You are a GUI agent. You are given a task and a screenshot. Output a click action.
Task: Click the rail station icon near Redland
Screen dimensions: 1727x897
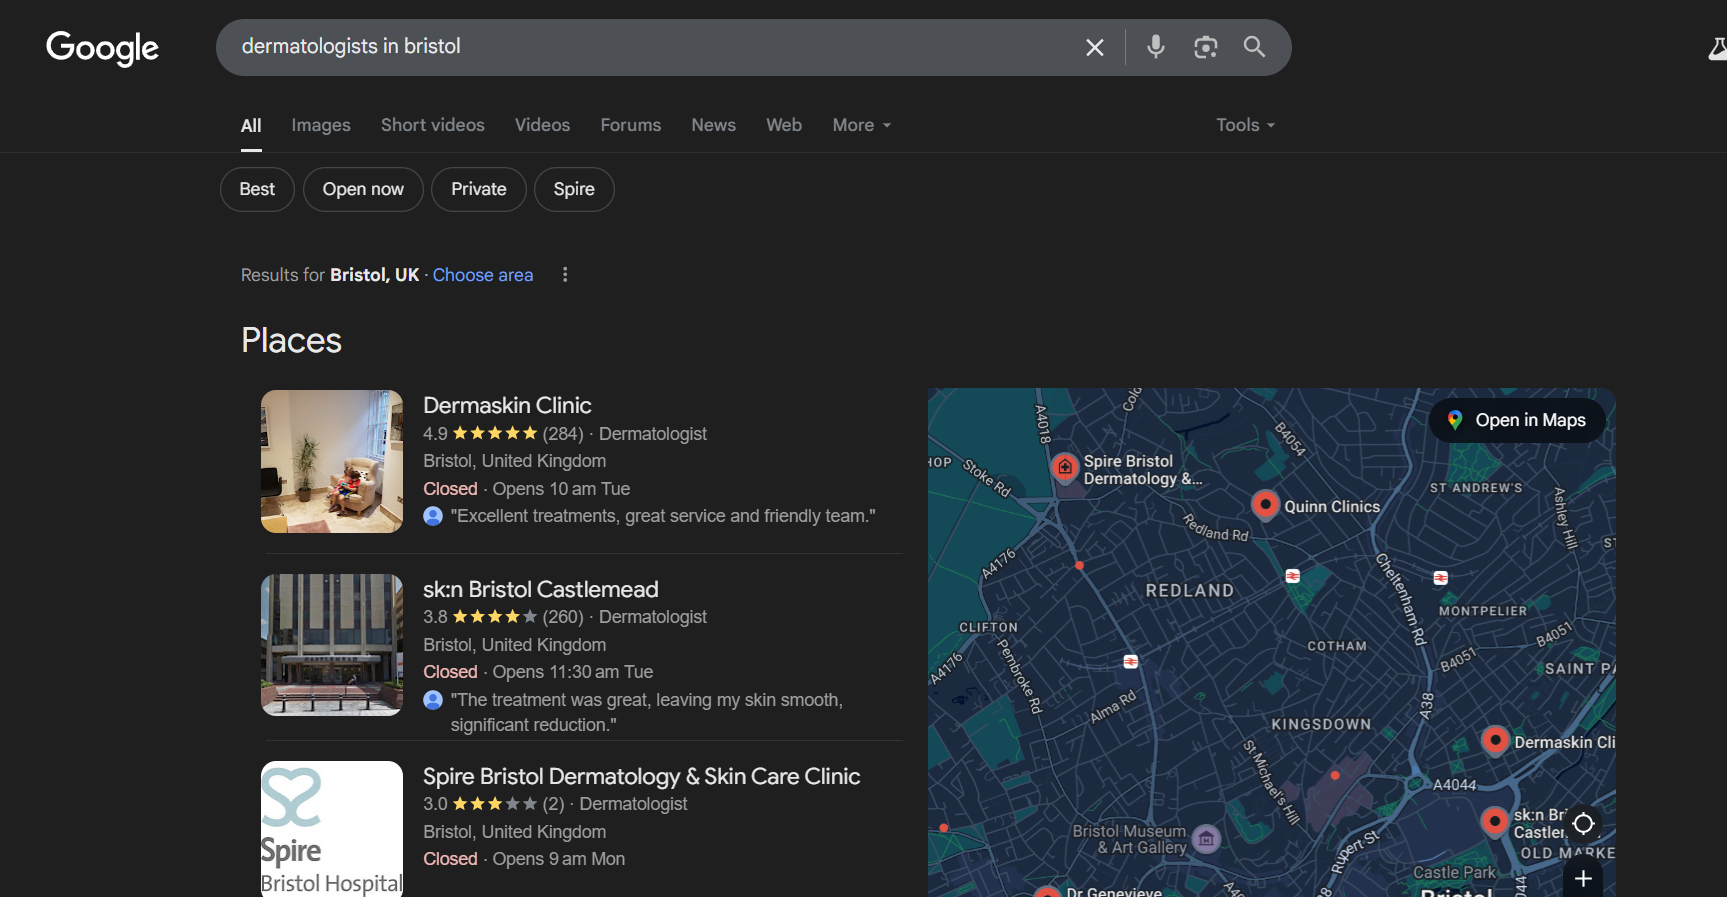point(1293,576)
